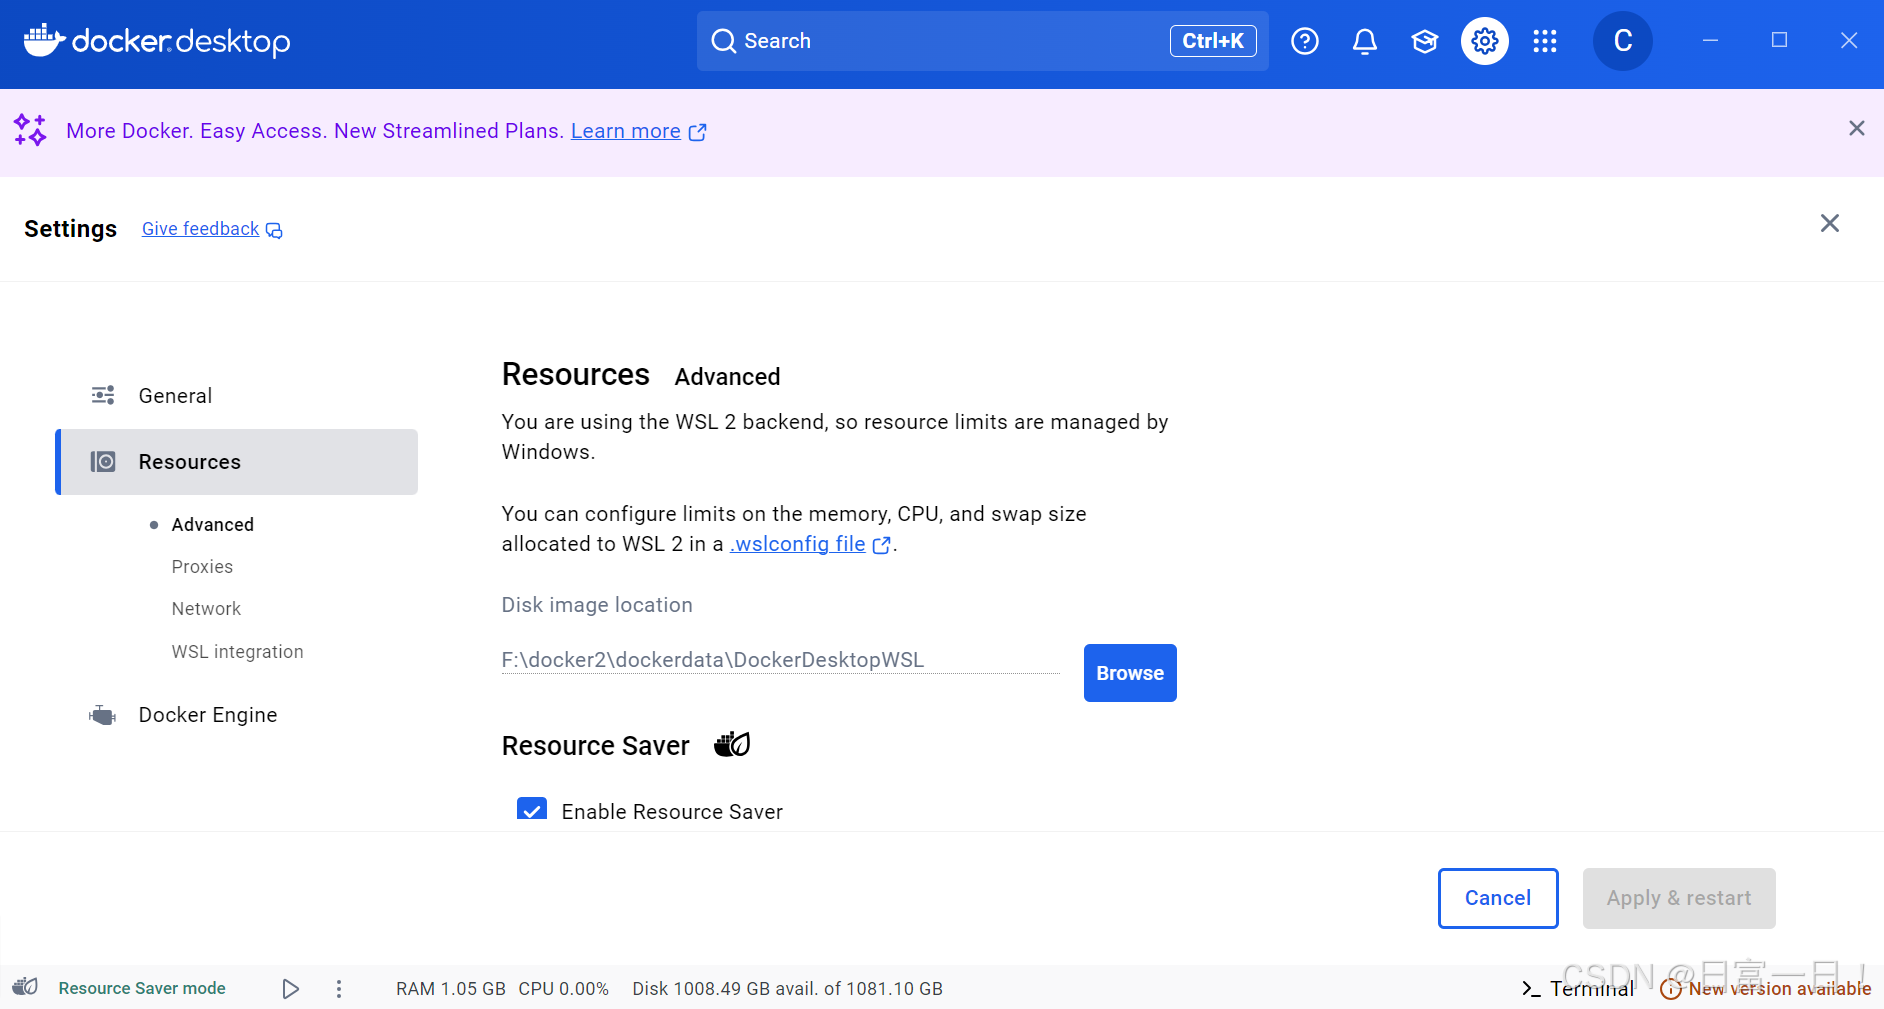Image resolution: width=1884 pixels, height=1009 pixels.
Task: Click the Resource Saver leaf whale icon
Action: tap(732, 745)
